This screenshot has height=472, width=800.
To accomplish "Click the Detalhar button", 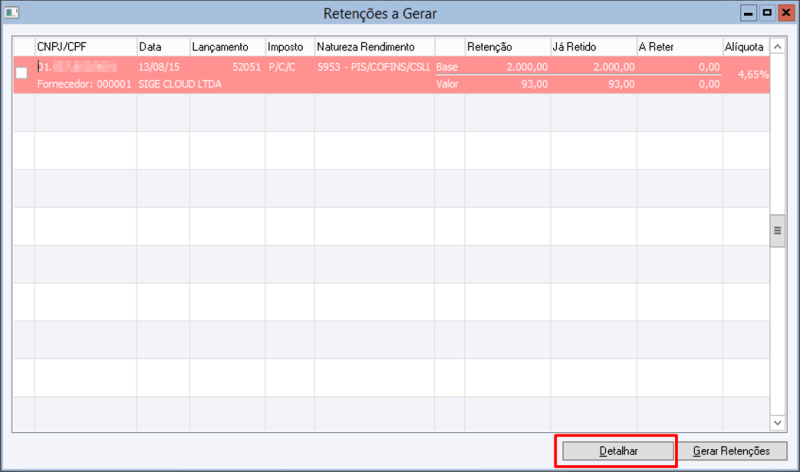I will tap(618, 451).
